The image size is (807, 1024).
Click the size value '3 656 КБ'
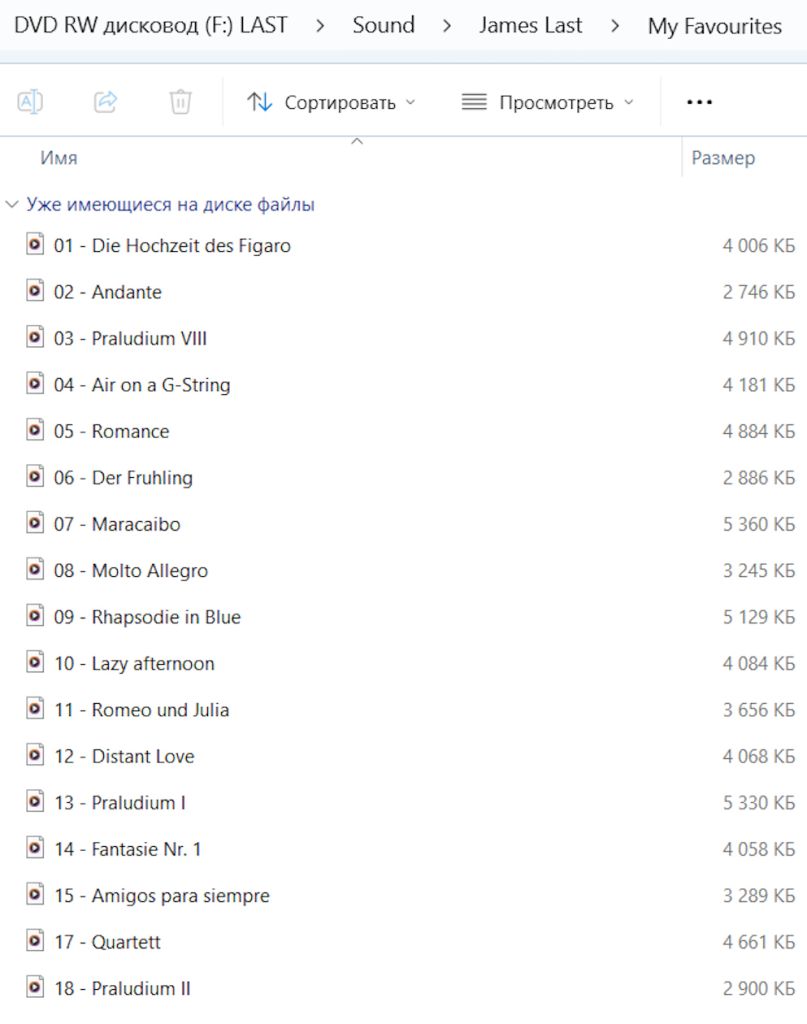(x=759, y=710)
